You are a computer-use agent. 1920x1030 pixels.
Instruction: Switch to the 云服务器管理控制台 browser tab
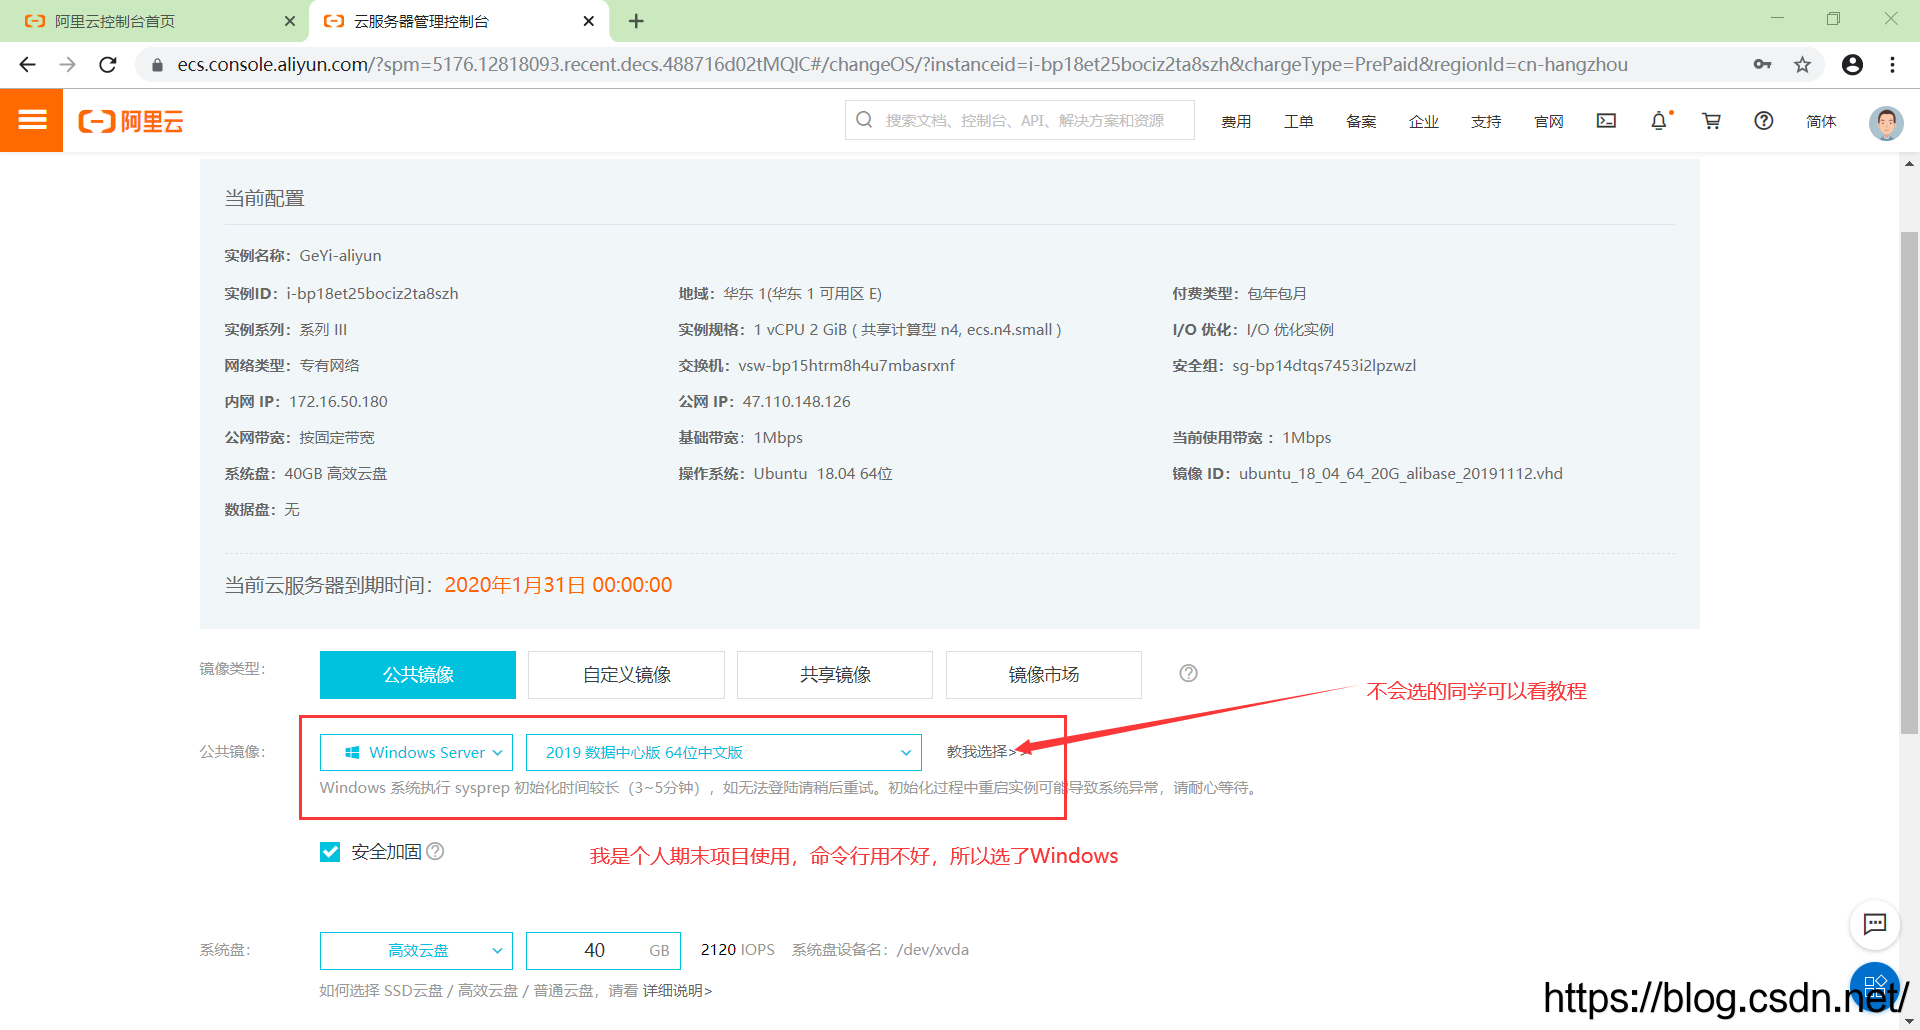pyautogui.click(x=458, y=21)
